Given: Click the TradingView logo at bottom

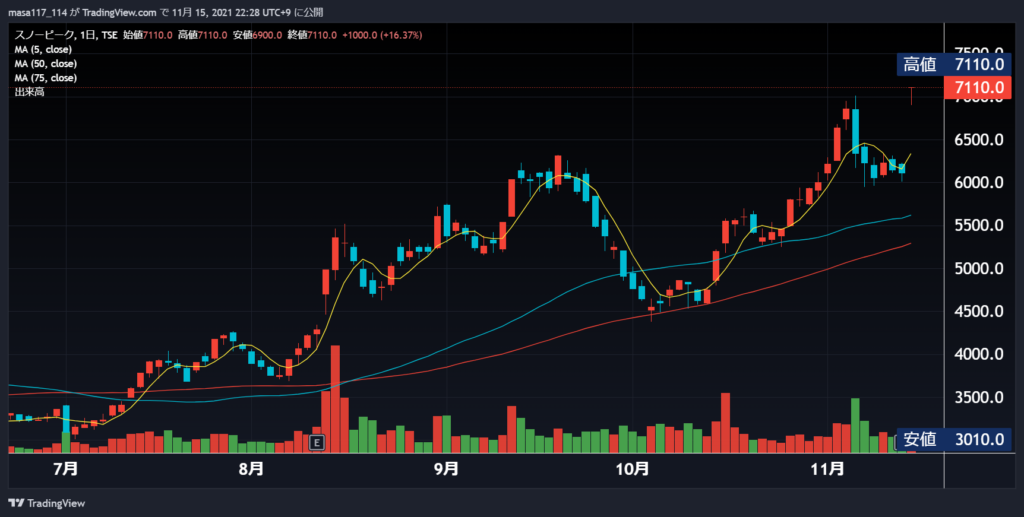Looking at the screenshot, I should click(x=46, y=503).
